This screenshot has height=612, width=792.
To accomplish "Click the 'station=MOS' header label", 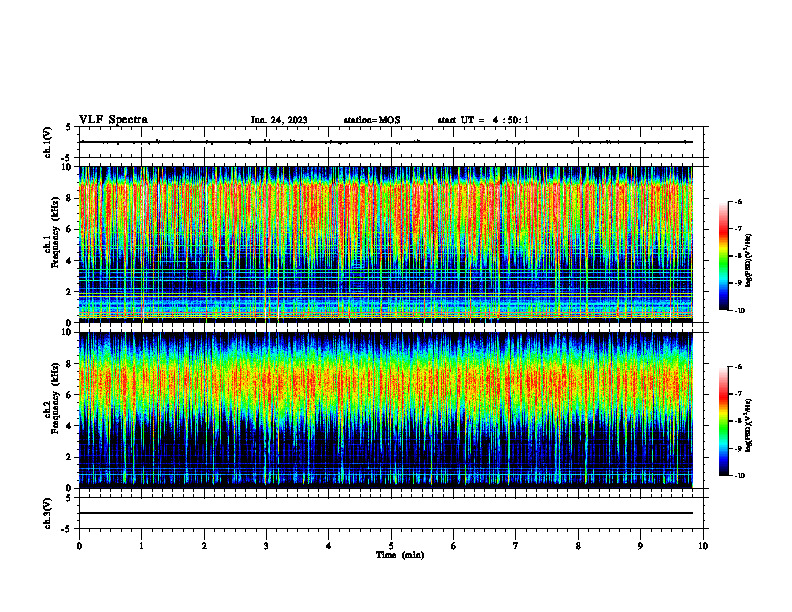I will click(372, 120).
